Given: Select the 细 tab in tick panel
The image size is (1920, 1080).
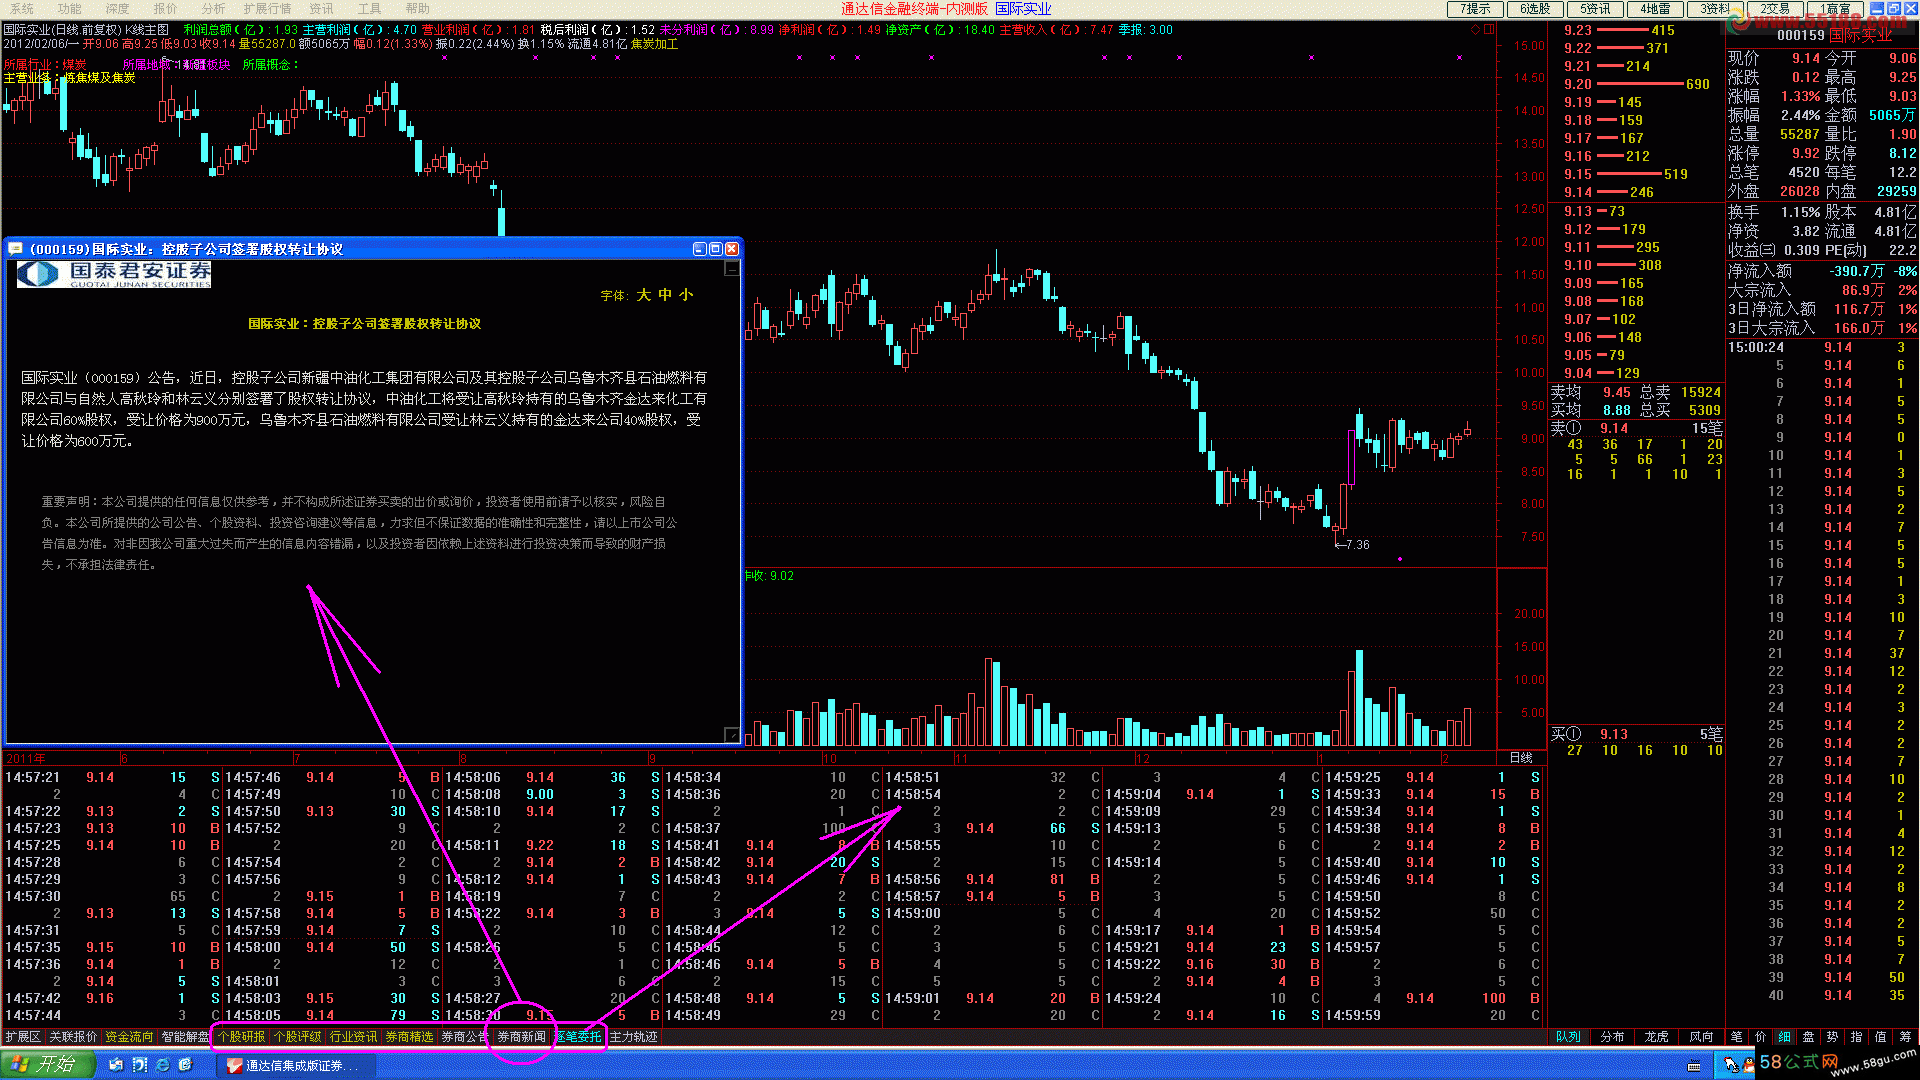Looking at the screenshot, I should pyautogui.click(x=1785, y=1037).
